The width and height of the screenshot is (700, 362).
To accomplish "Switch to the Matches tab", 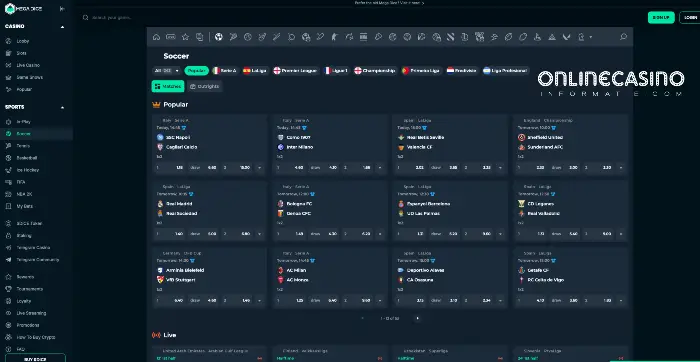I will [168, 86].
